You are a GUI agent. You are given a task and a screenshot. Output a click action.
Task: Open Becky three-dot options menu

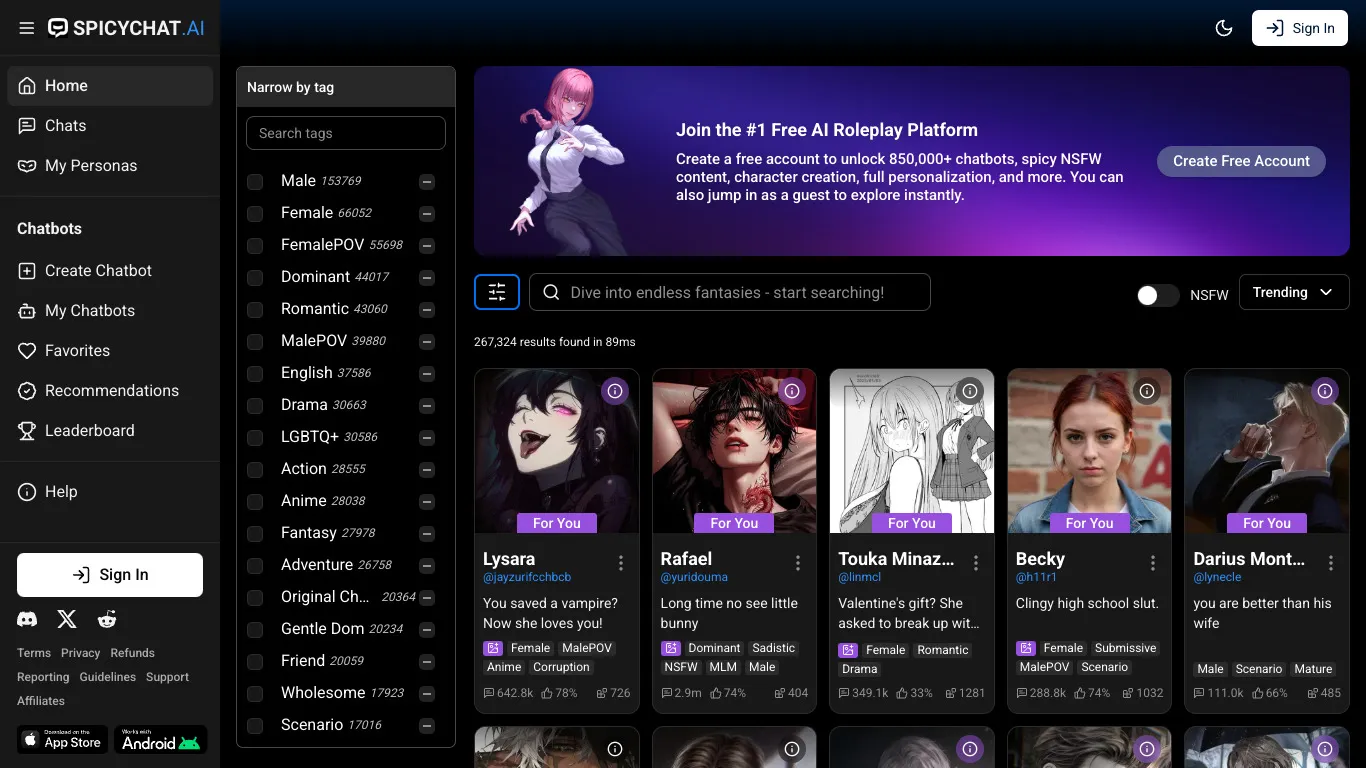tap(1153, 564)
